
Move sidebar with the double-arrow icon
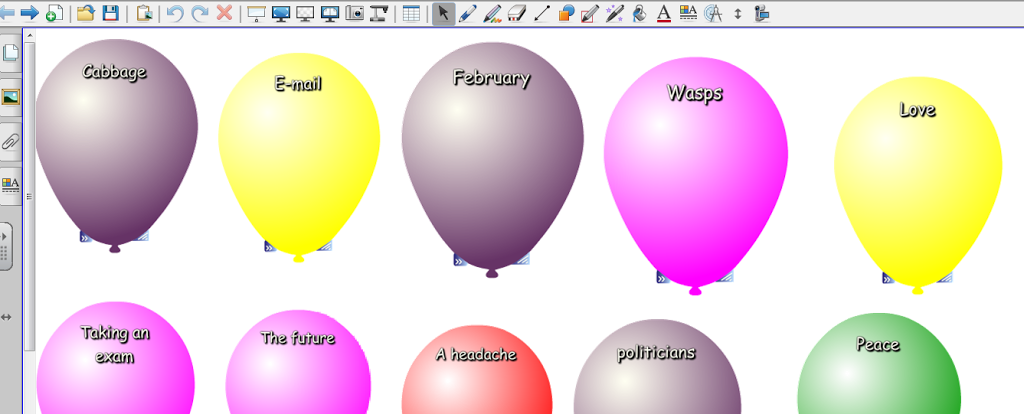coord(6,317)
